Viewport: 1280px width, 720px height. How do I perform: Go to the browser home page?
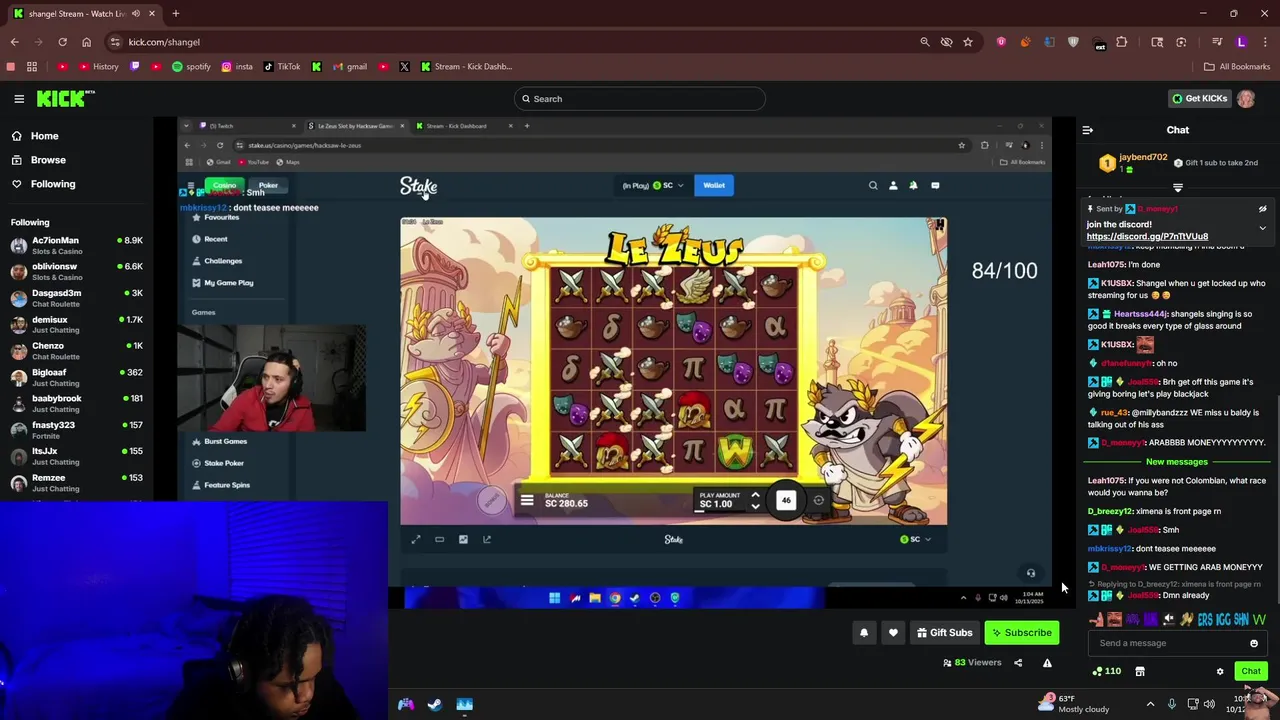tap(86, 42)
